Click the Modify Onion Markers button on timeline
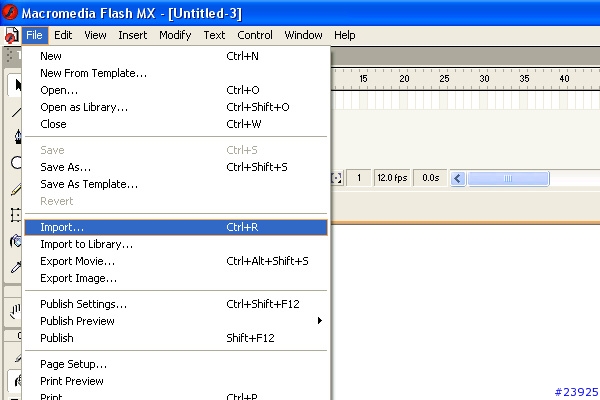Image resolution: width=600 pixels, height=400 pixels. coord(336,178)
